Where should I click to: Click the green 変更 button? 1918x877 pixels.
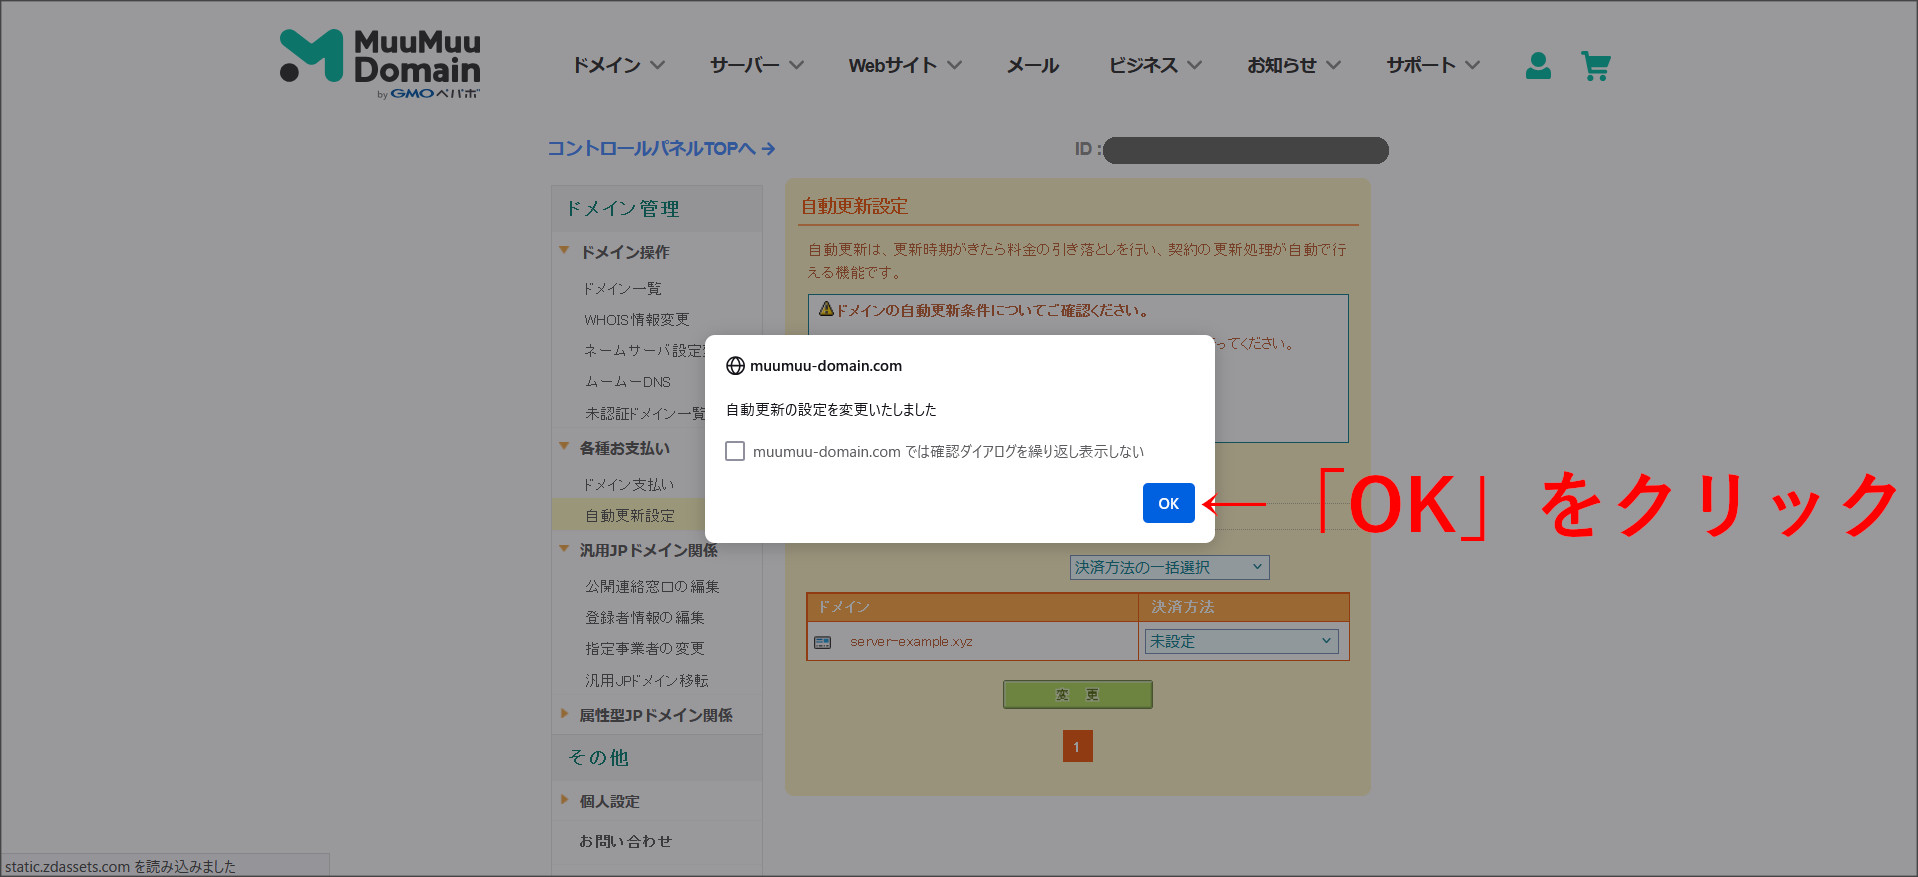(x=1077, y=694)
